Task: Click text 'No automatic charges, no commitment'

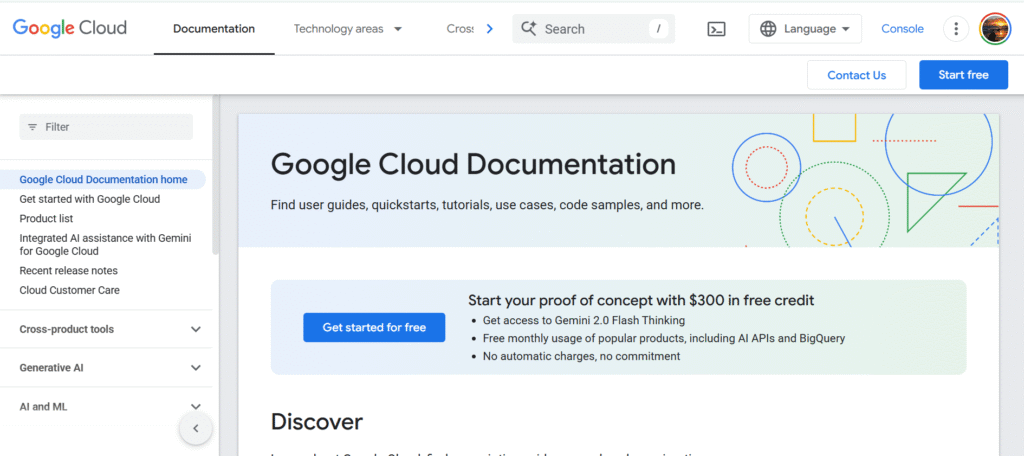Action: click(581, 356)
